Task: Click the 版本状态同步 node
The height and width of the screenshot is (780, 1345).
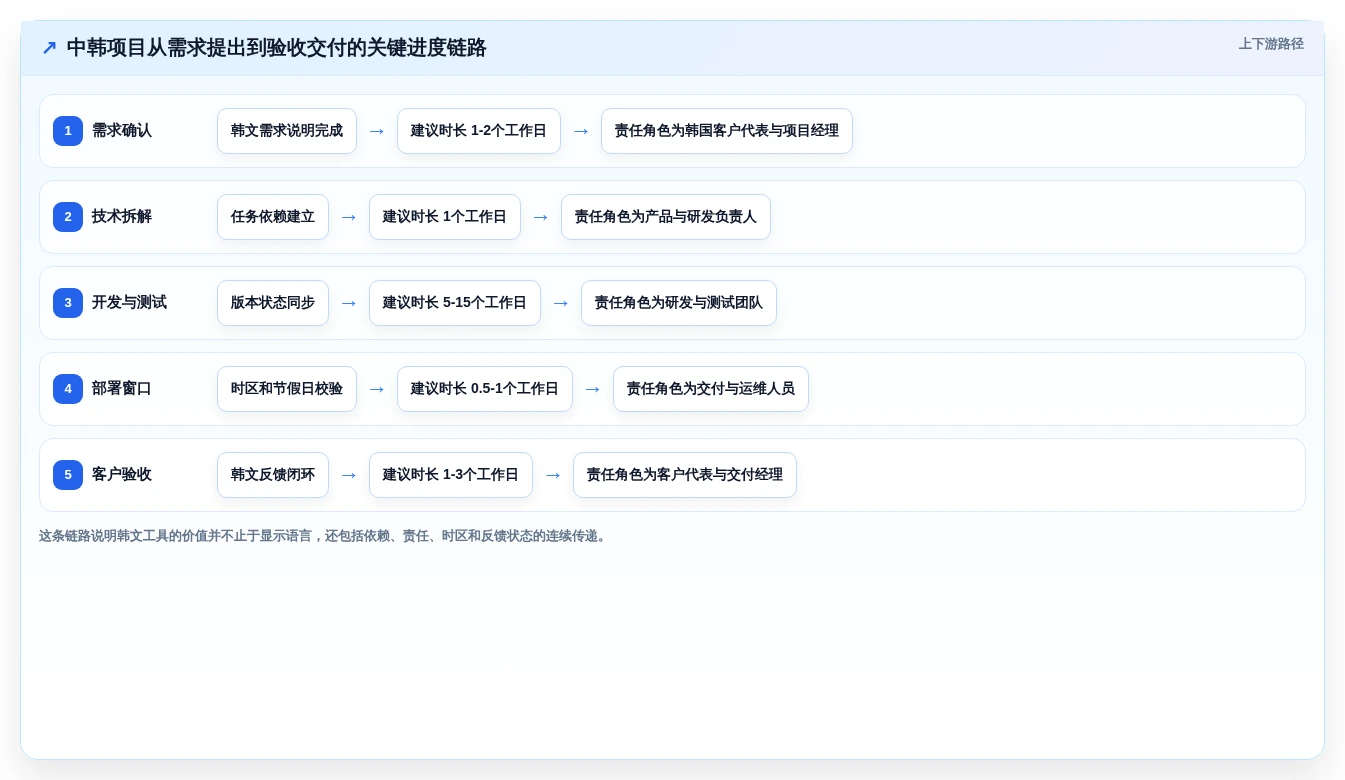Action: coord(273,303)
